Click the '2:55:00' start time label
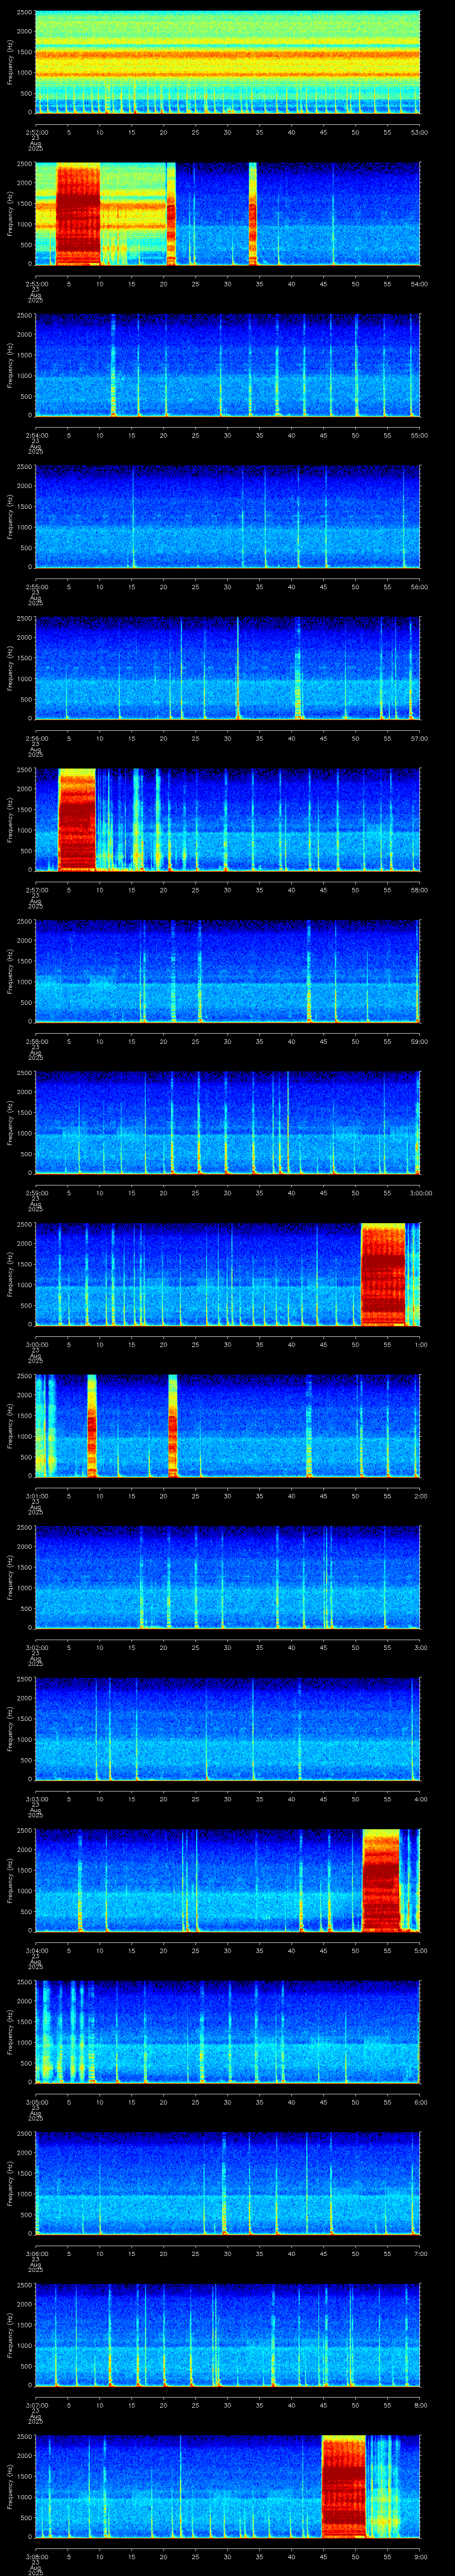The width and height of the screenshot is (455, 2576). (x=36, y=586)
